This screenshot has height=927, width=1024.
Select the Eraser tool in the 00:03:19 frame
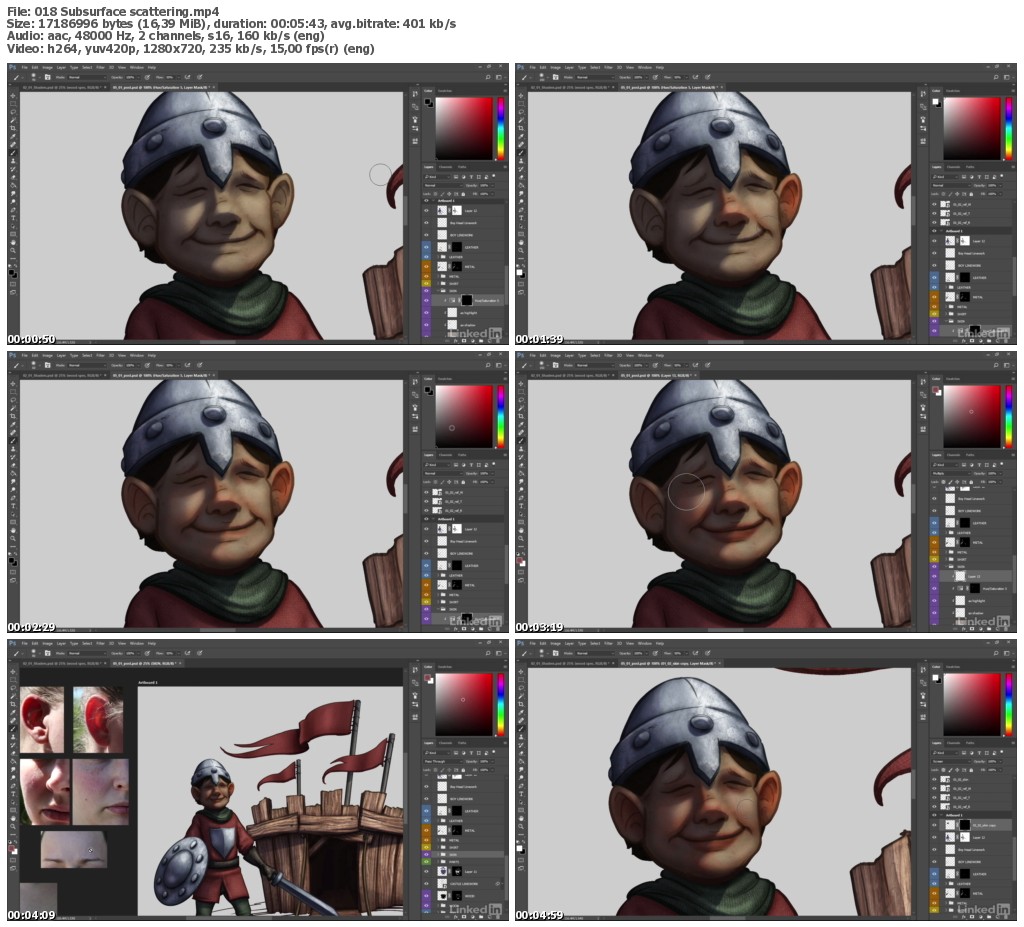[521, 465]
